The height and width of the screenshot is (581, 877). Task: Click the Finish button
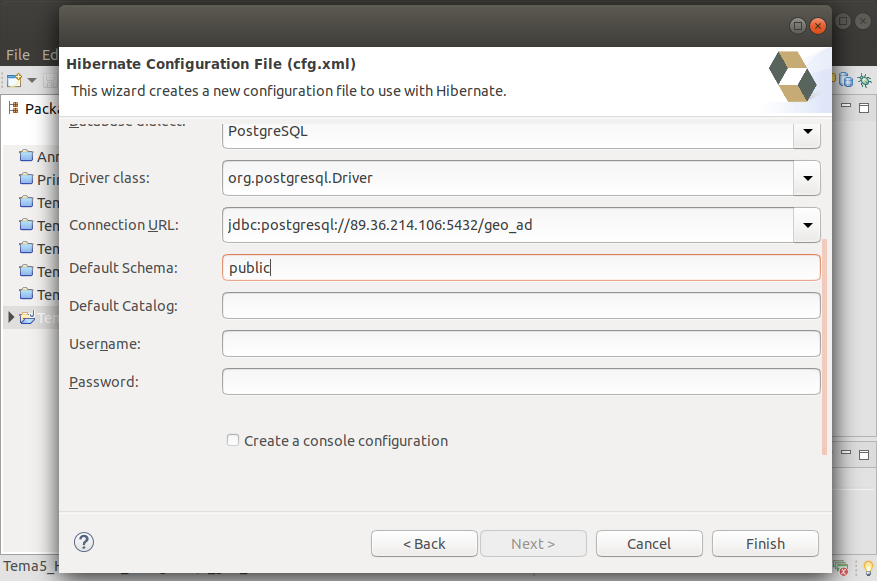click(x=765, y=544)
